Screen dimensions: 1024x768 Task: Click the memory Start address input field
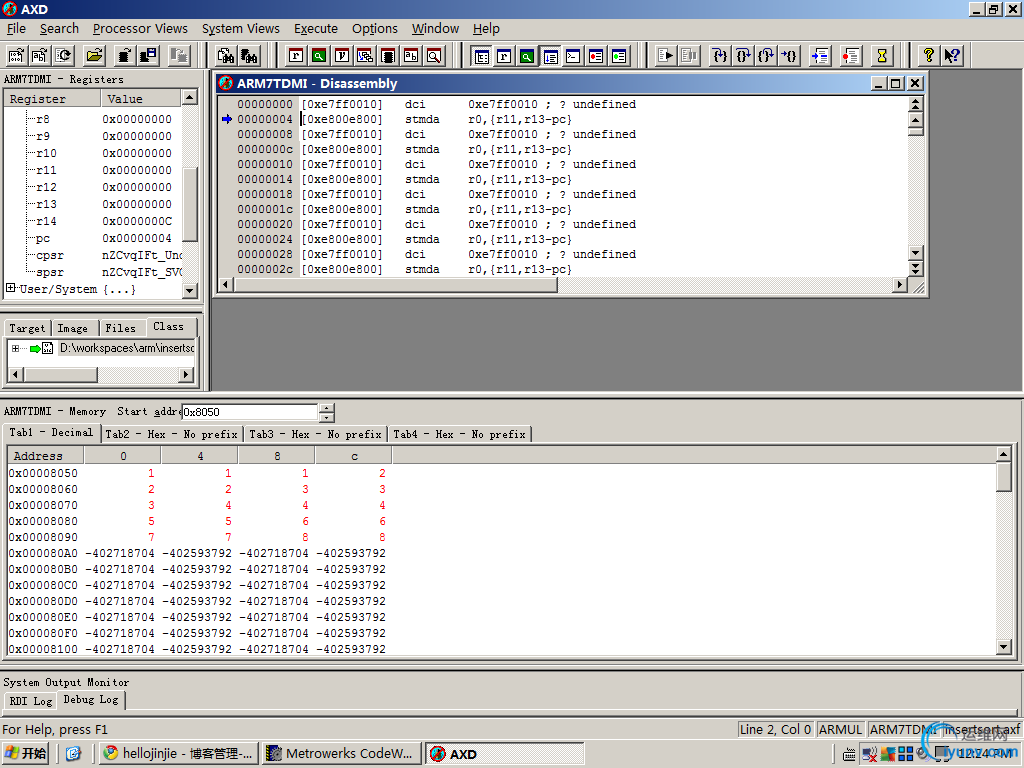[249, 412]
